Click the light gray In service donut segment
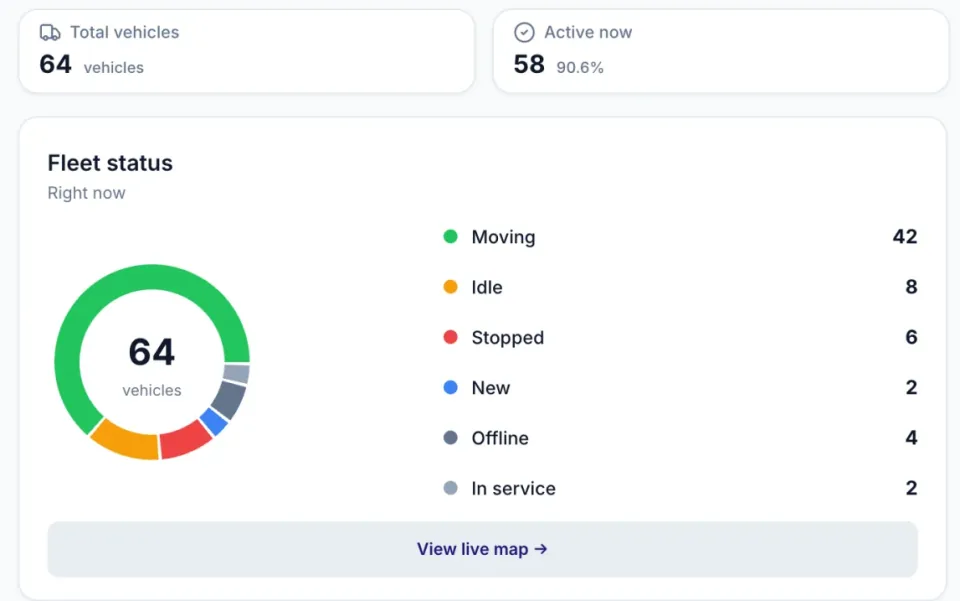 [237, 373]
